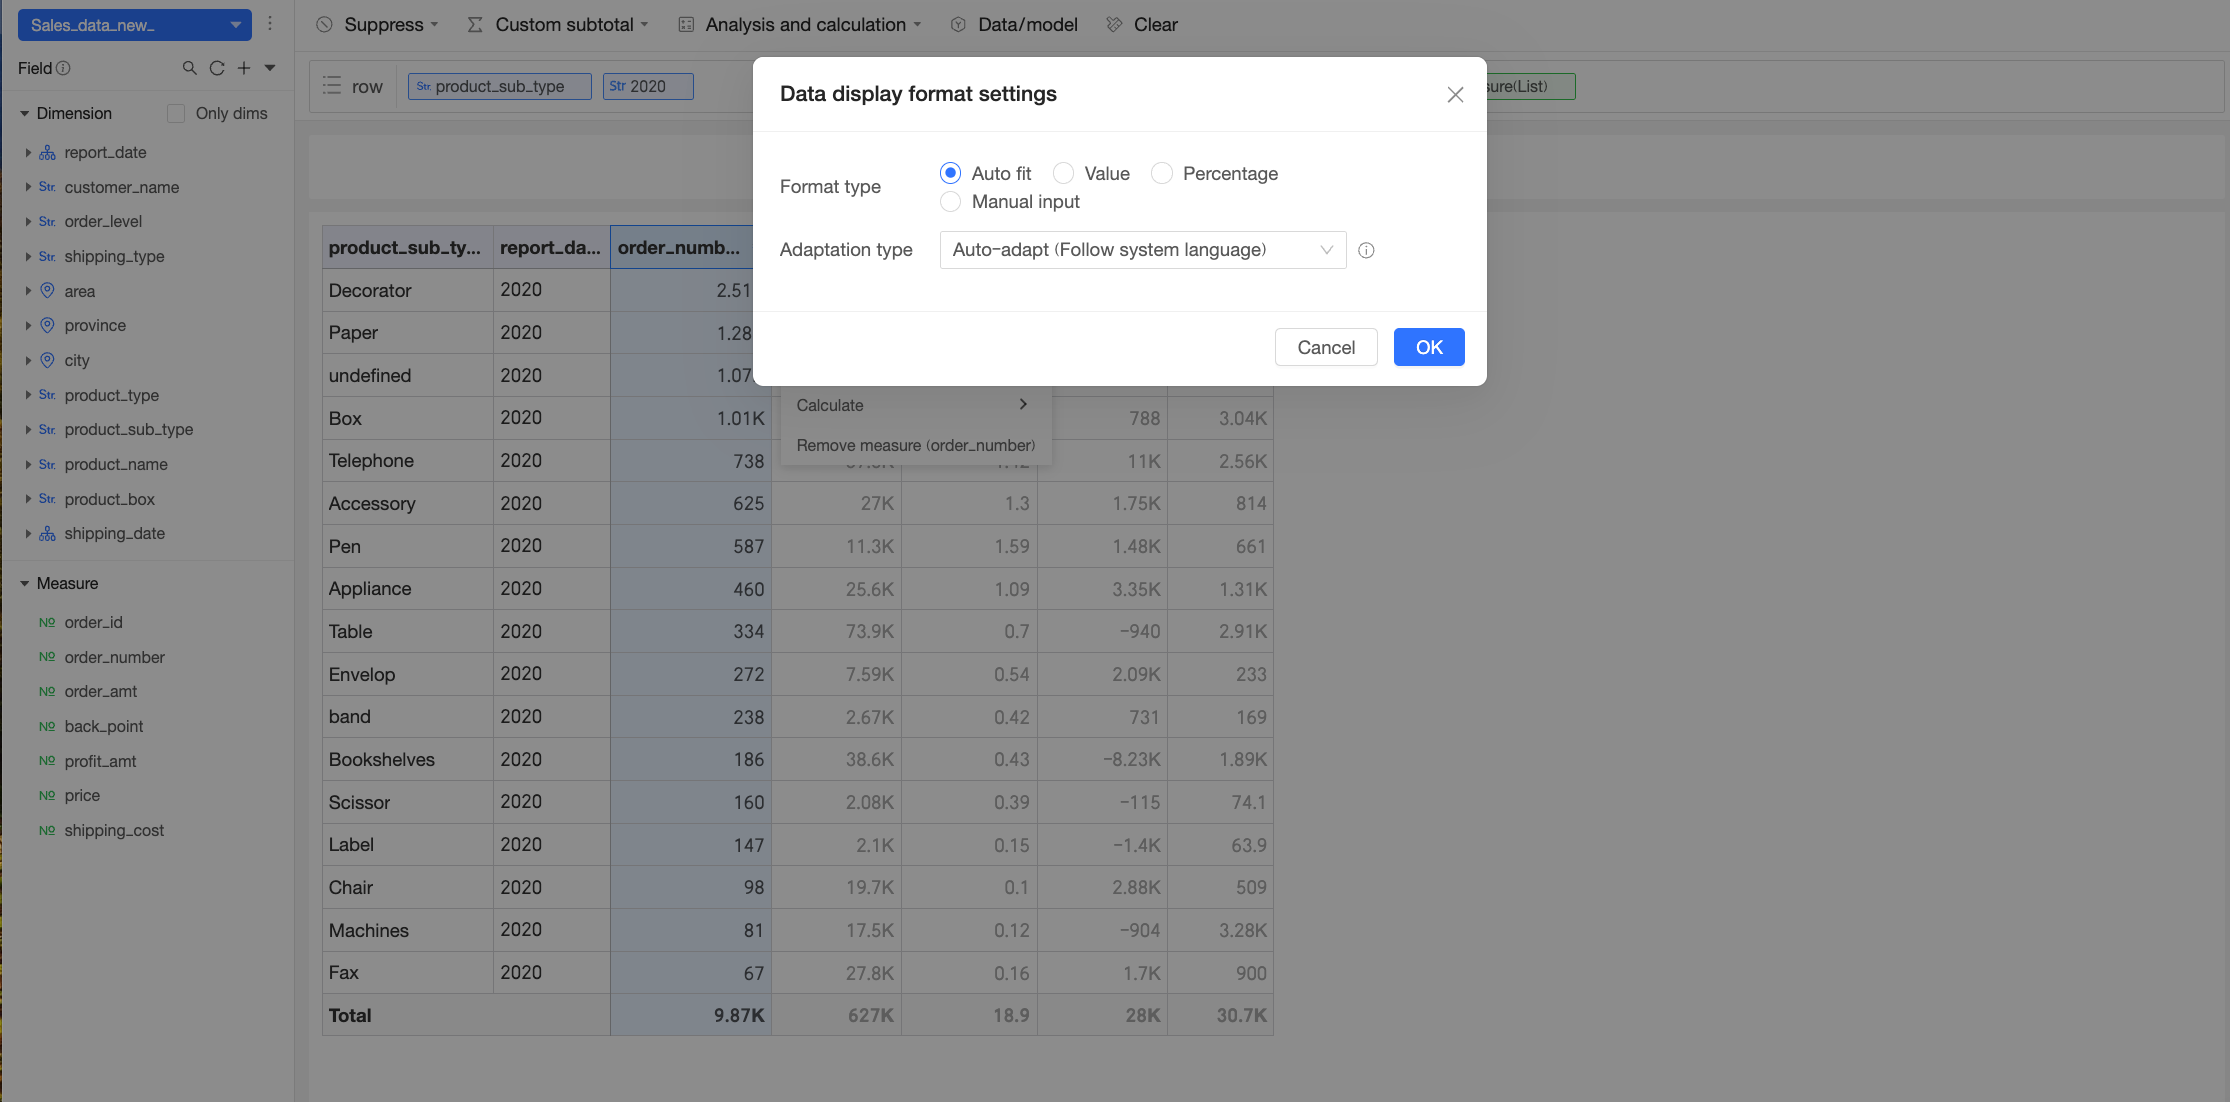This screenshot has height=1102, width=2230.
Task: Select the order_amt measure field
Action: (101, 691)
